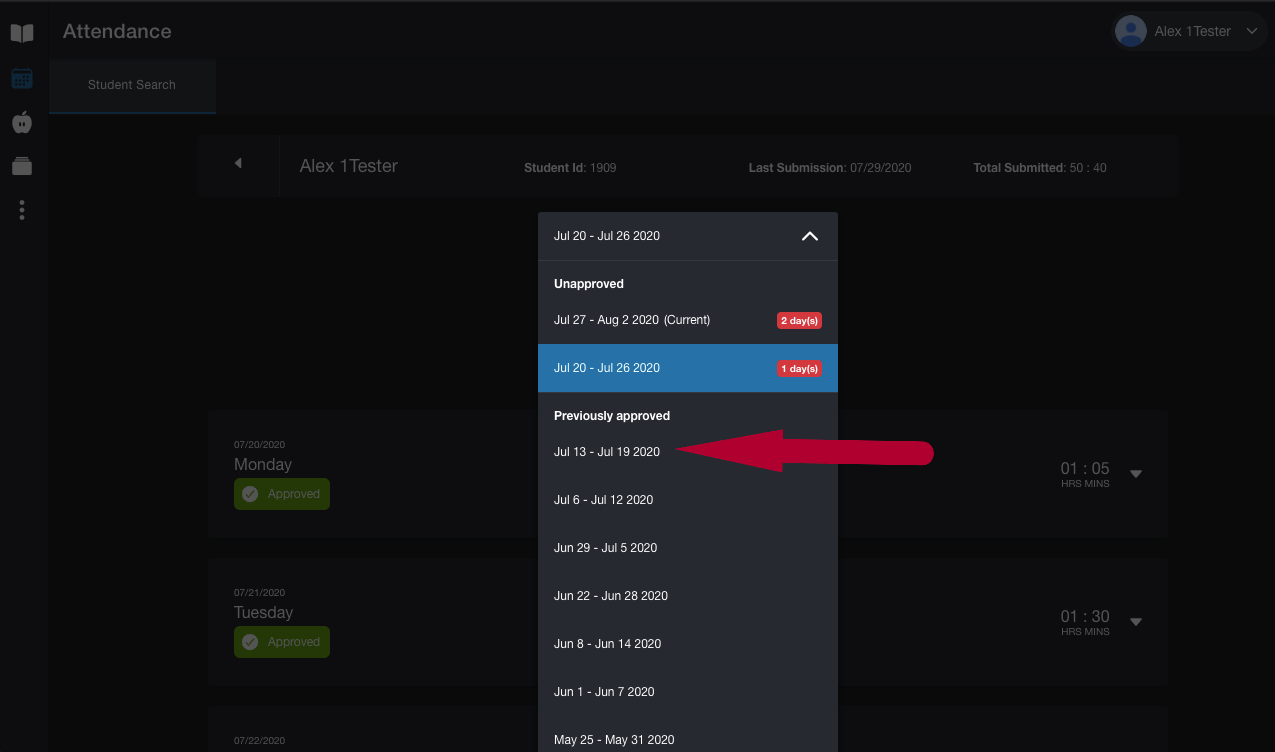Image resolution: width=1275 pixels, height=752 pixels.
Task: Expand the Alex 1Tester account menu chevron
Action: click(1251, 32)
